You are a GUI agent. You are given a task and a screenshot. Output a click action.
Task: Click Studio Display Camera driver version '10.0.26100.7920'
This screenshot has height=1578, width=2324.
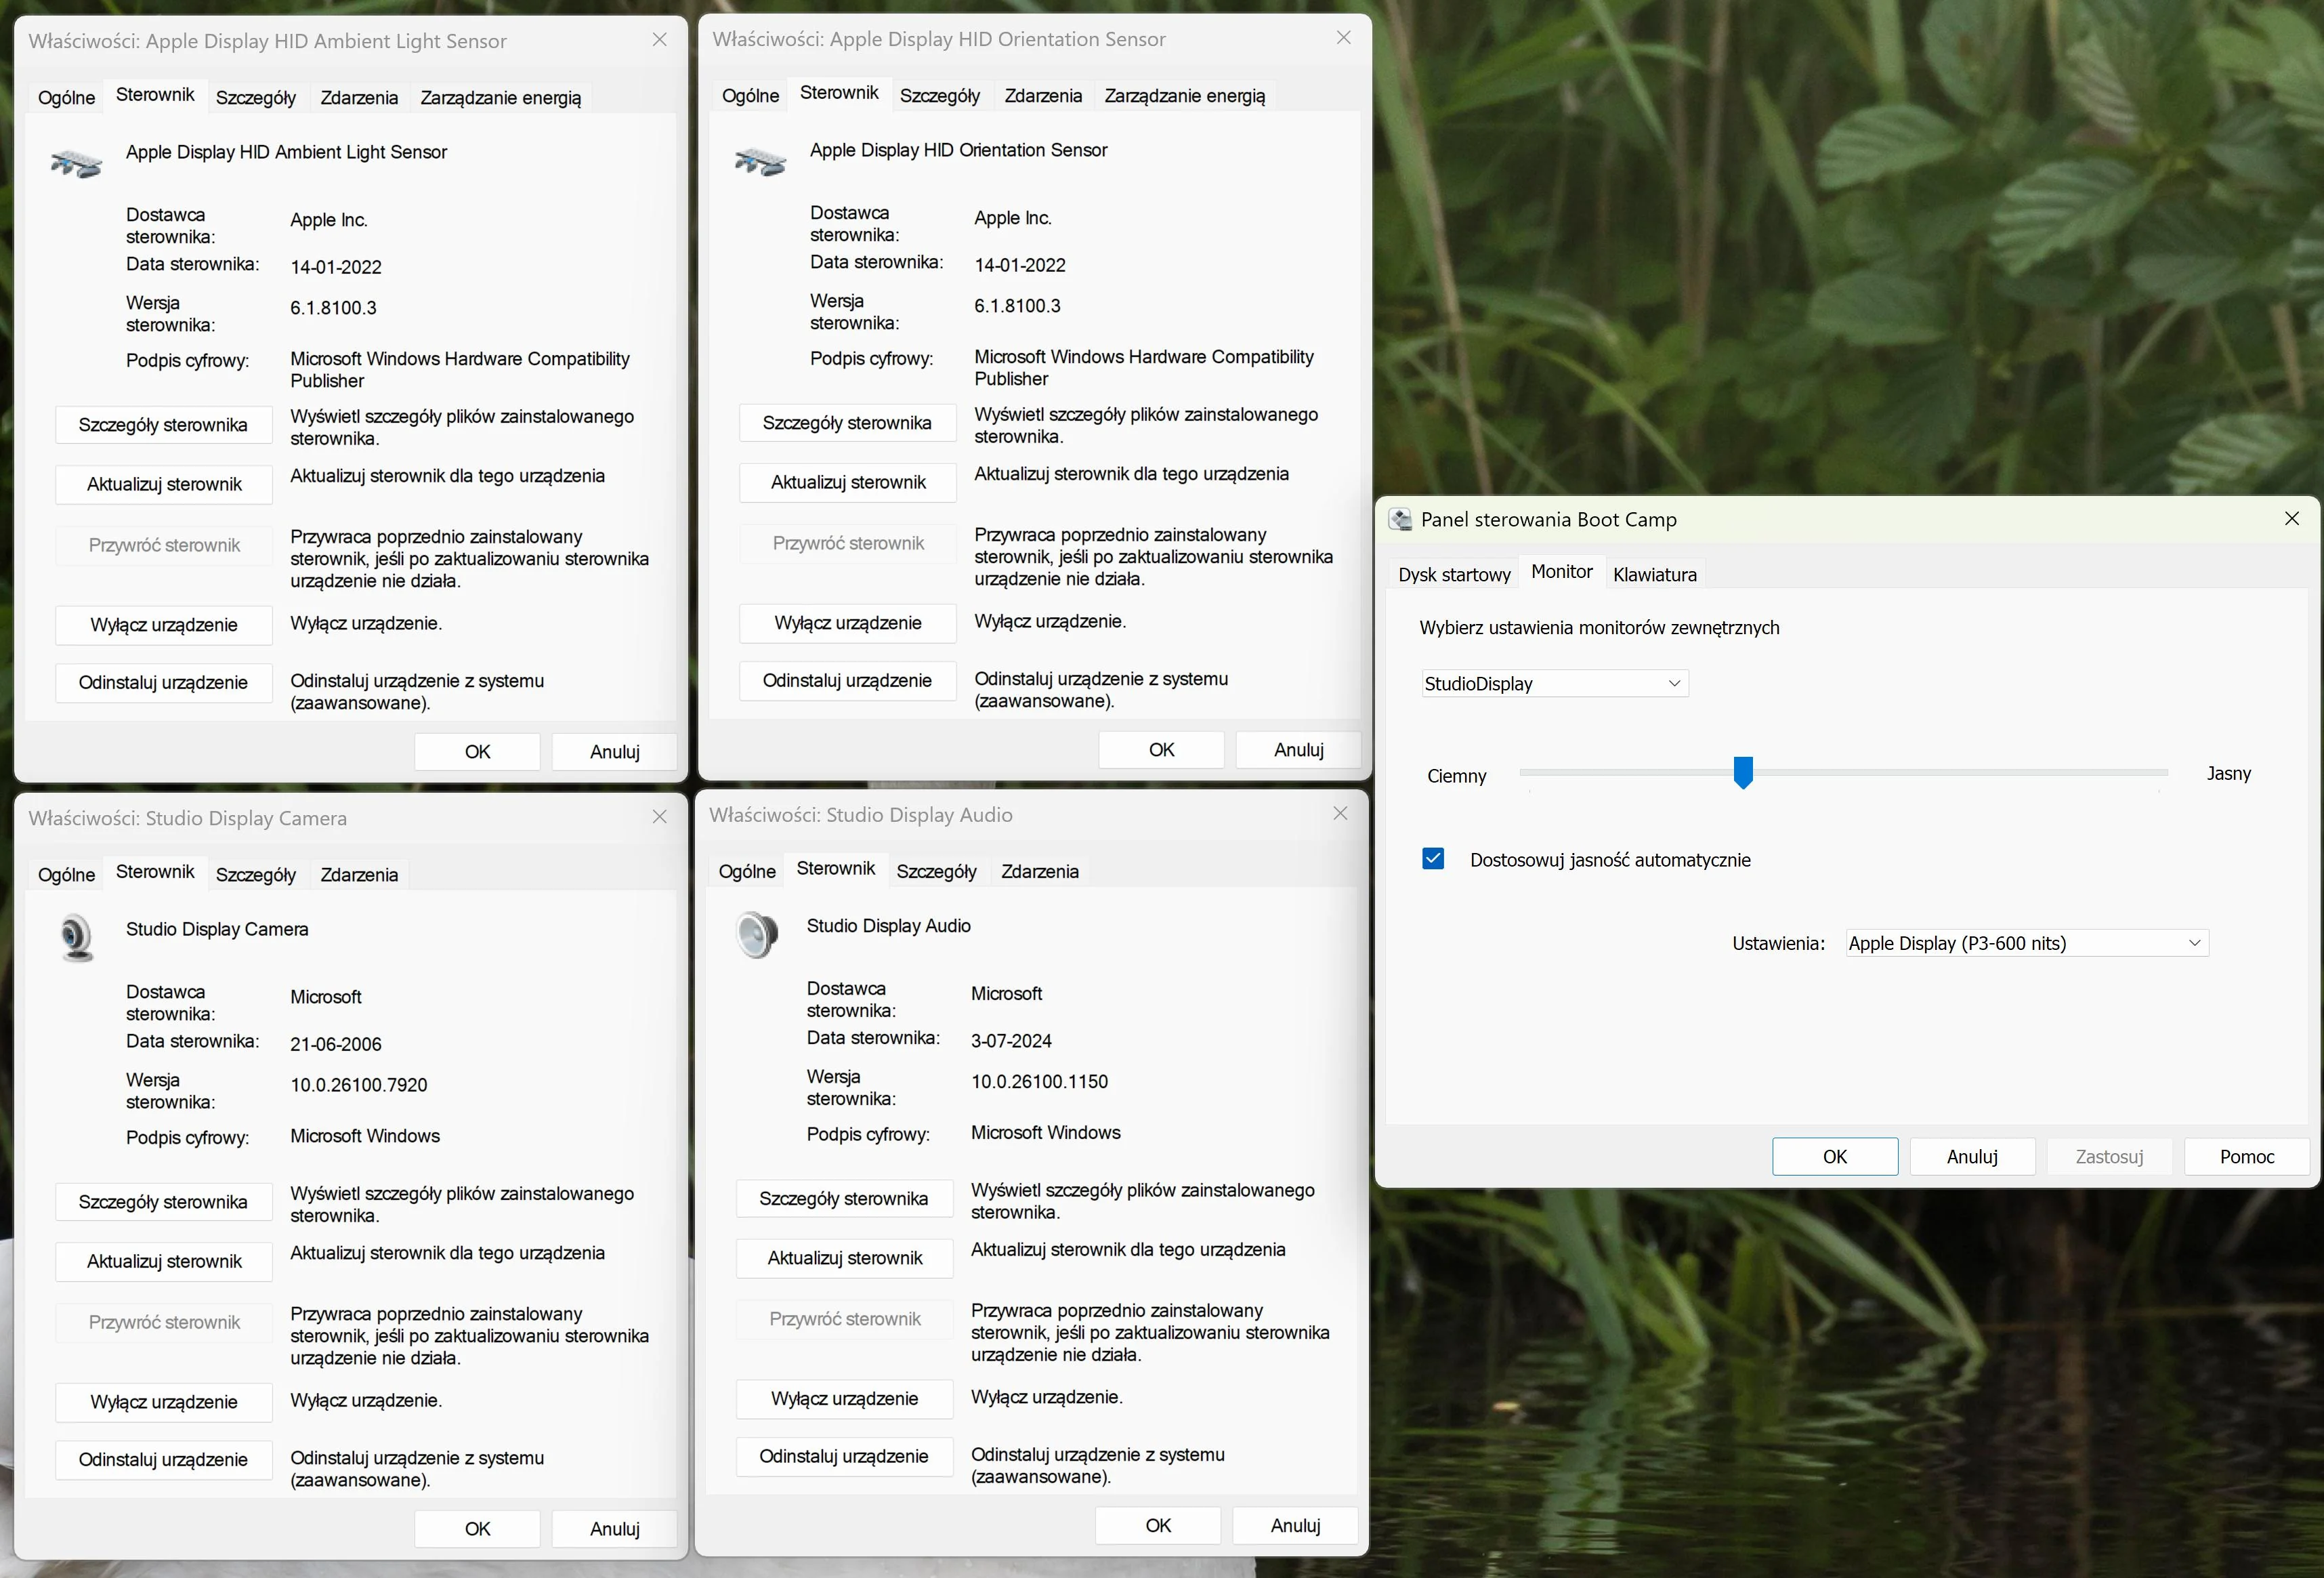[359, 1085]
